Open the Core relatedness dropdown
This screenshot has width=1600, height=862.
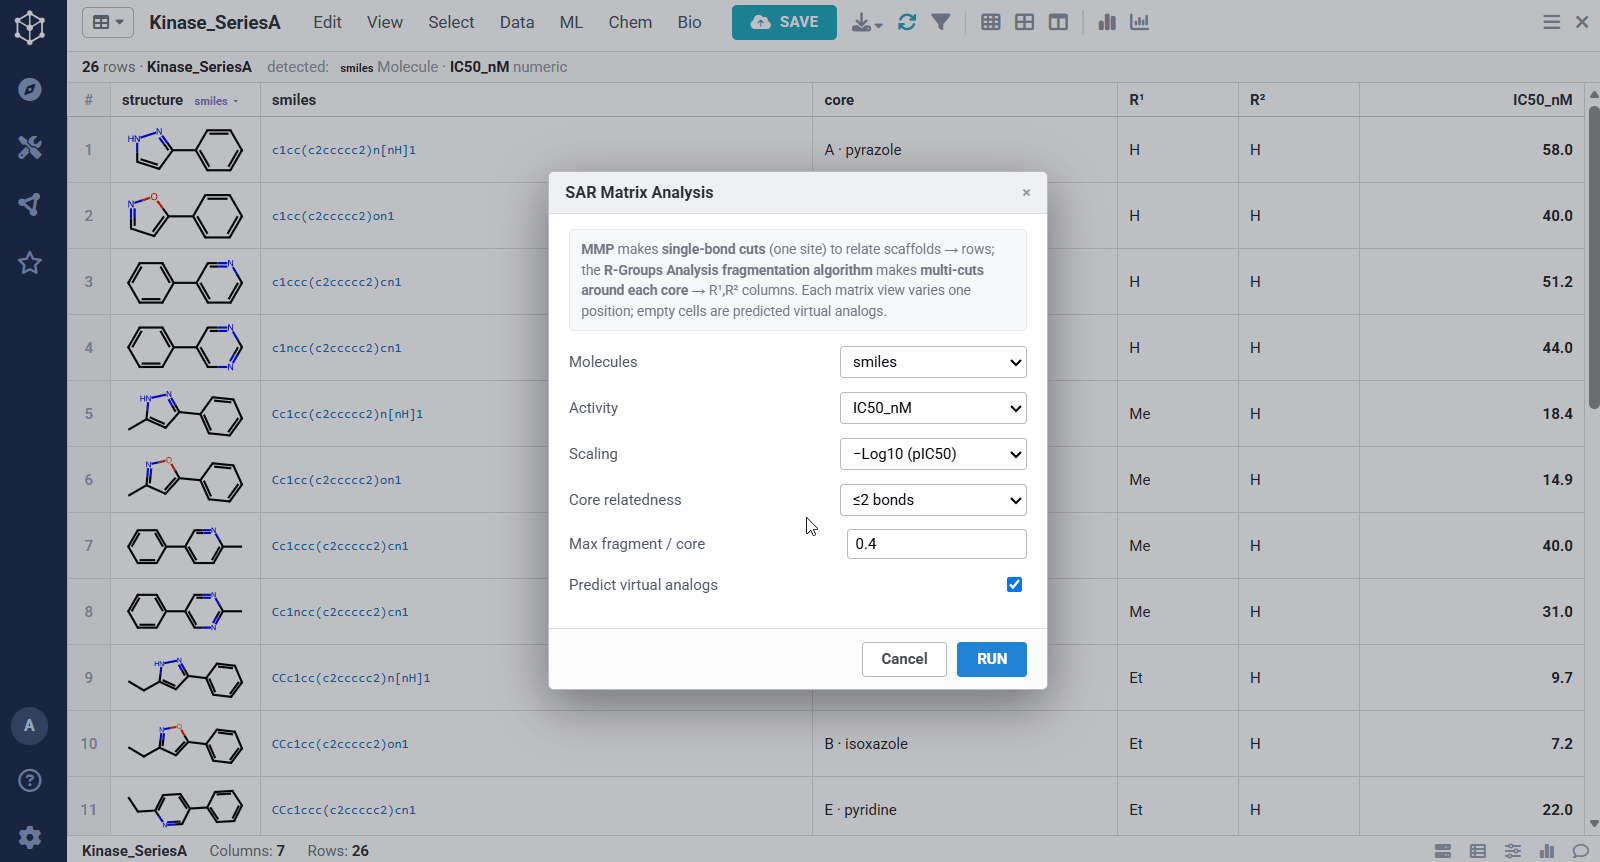coord(933,500)
